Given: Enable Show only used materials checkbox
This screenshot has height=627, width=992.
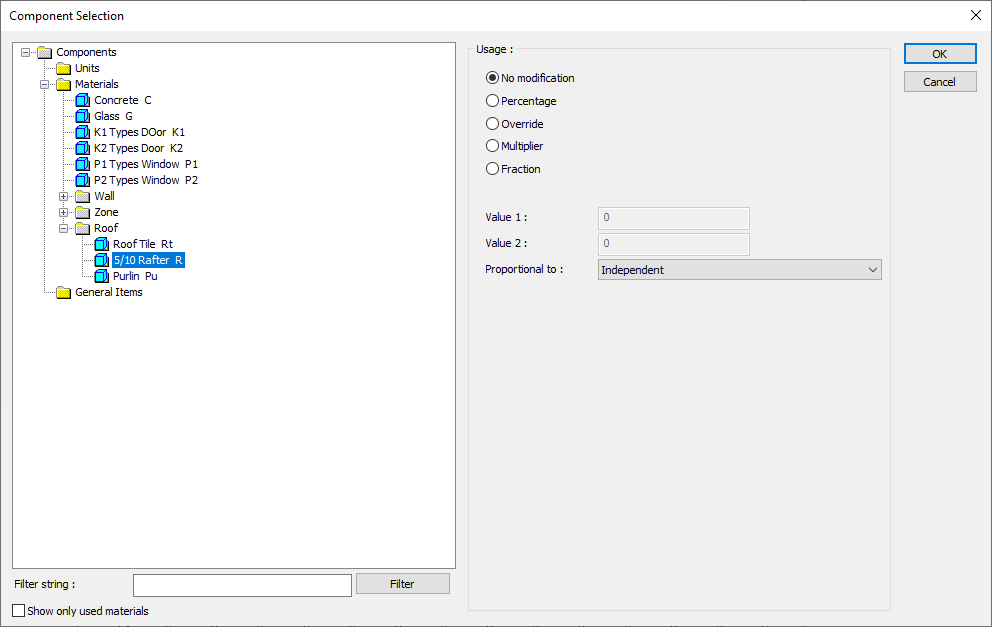Looking at the screenshot, I should click(19, 611).
